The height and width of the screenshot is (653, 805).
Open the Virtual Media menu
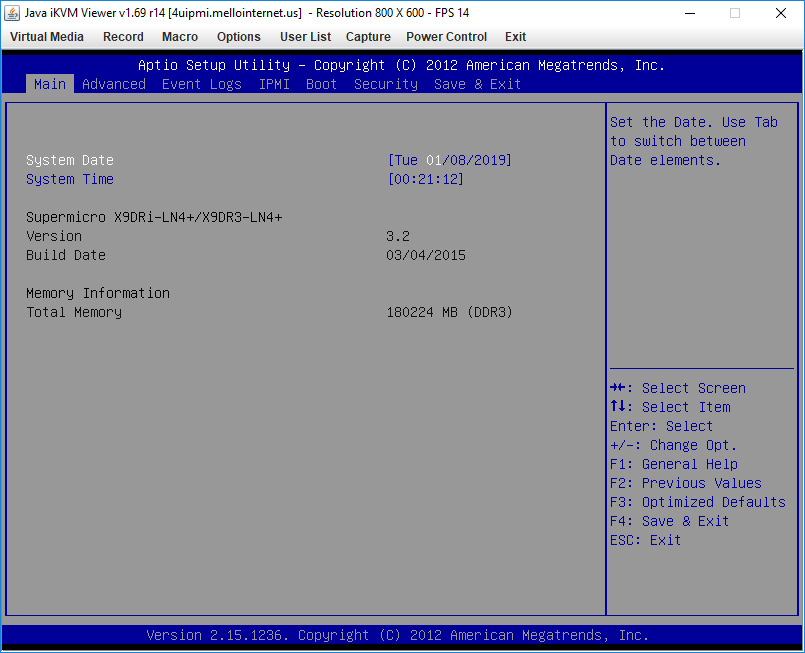[47, 37]
